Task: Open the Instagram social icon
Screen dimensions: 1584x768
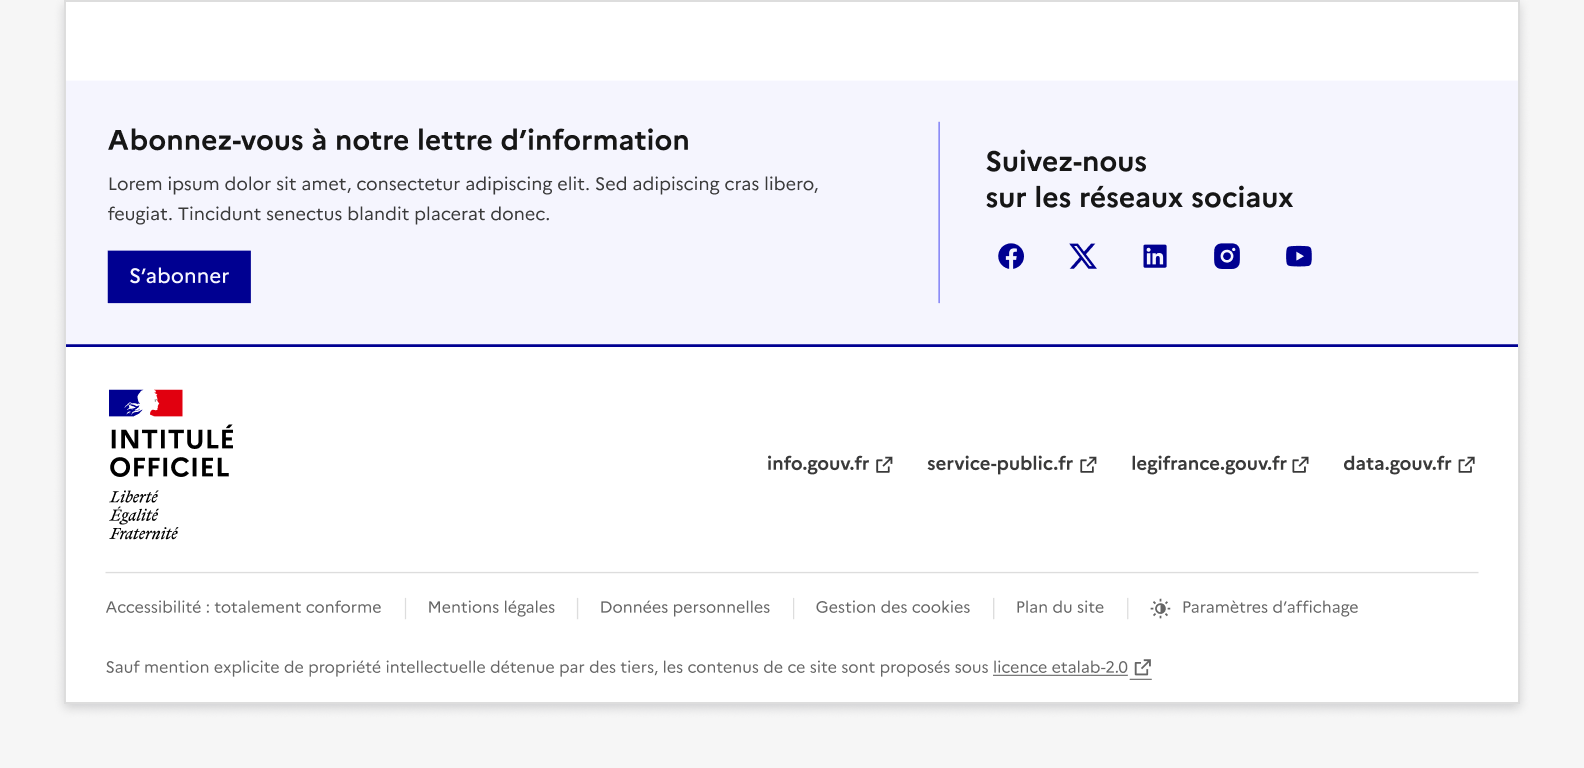Action: 1227,256
